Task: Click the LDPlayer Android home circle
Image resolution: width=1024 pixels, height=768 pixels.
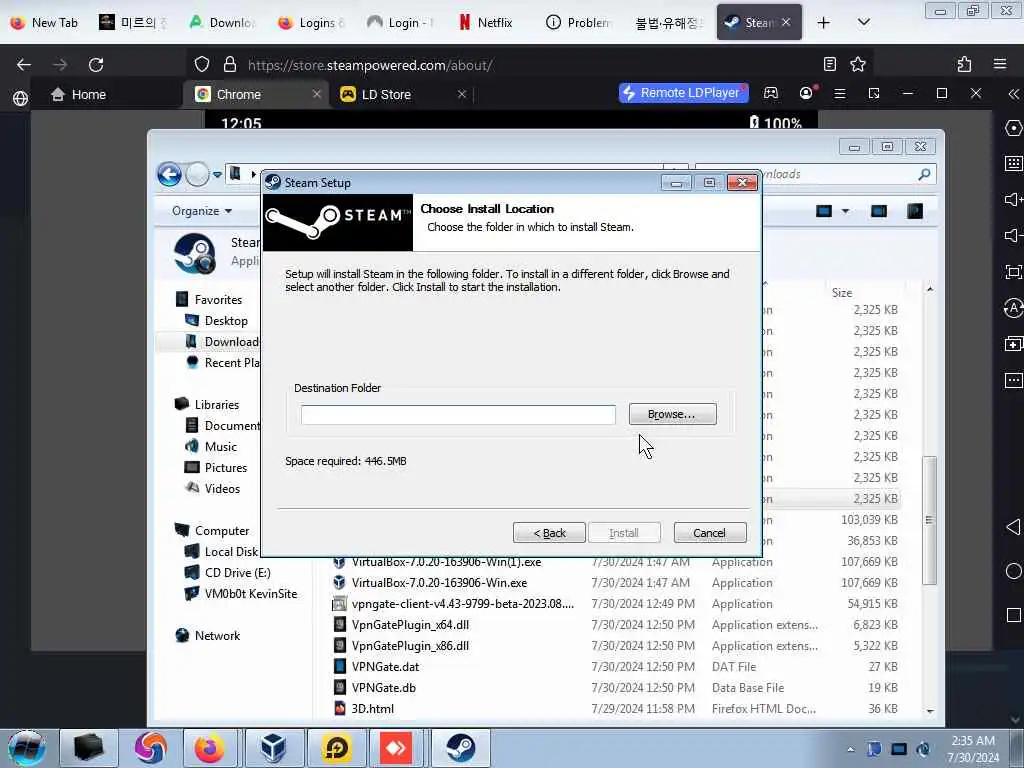Action: coord(1013,571)
